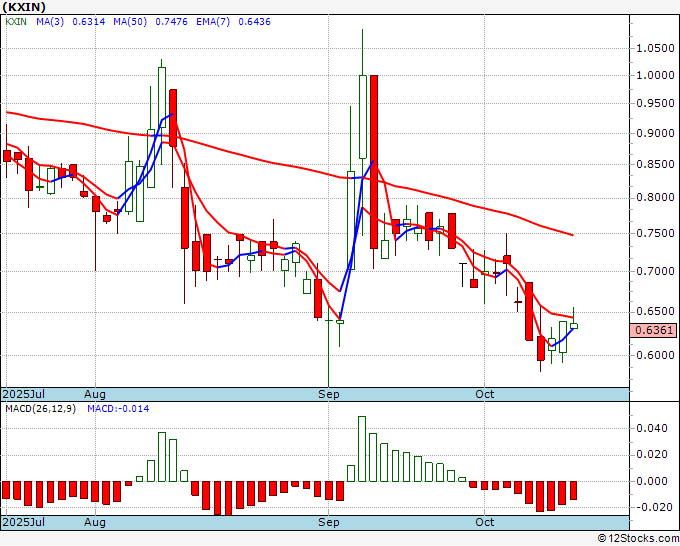Screen dimensions: 680x546
Task: Open the 12Stocks.com copyright link
Action: point(638,539)
